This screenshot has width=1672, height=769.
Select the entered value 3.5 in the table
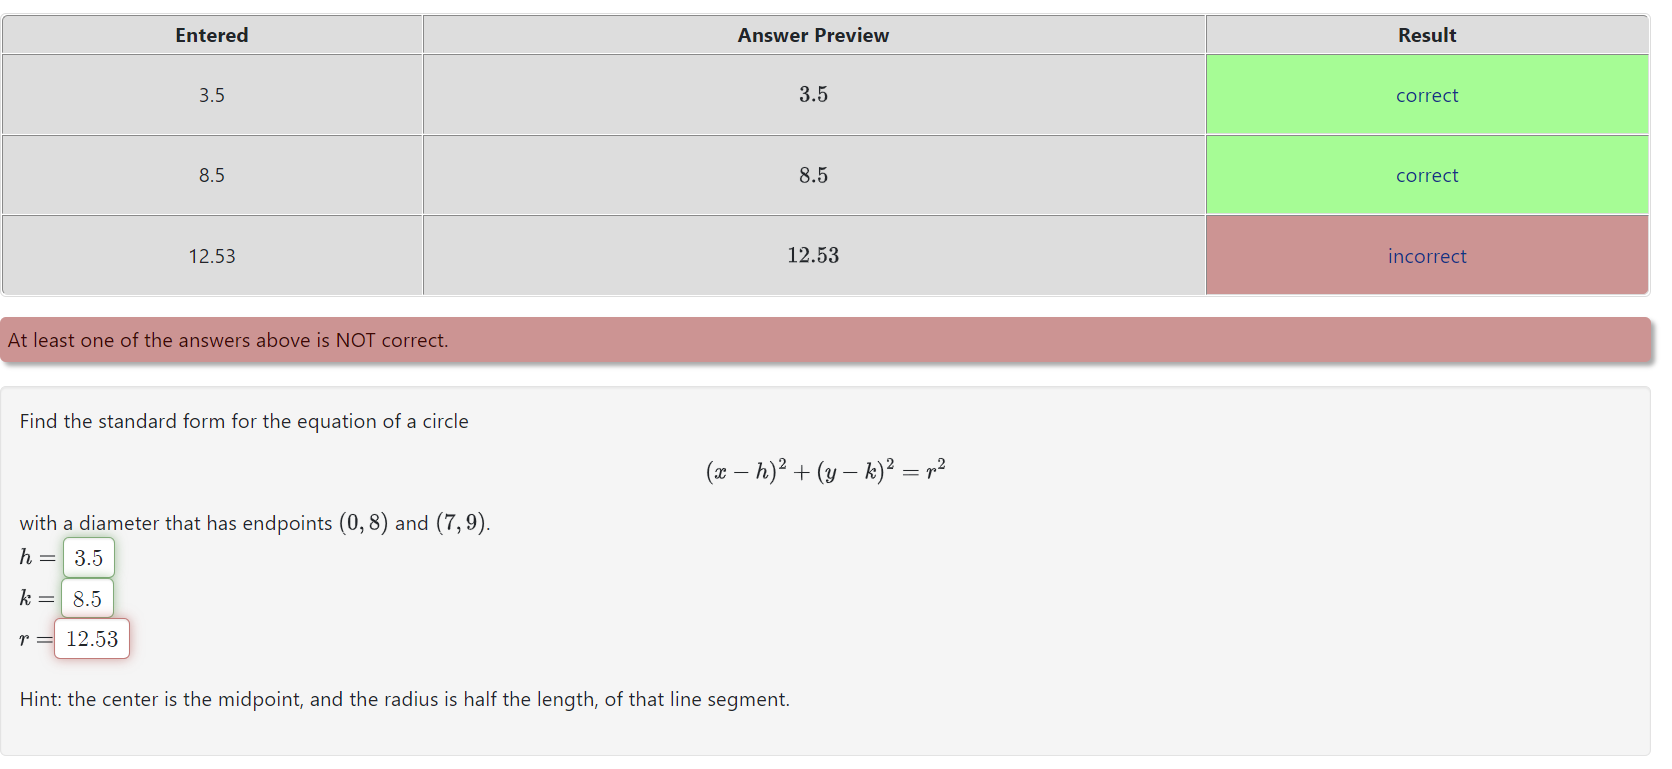pos(211,95)
